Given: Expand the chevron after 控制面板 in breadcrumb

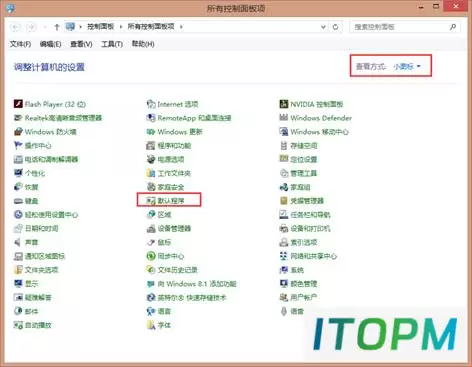Looking at the screenshot, I should (x=121, y=27).
